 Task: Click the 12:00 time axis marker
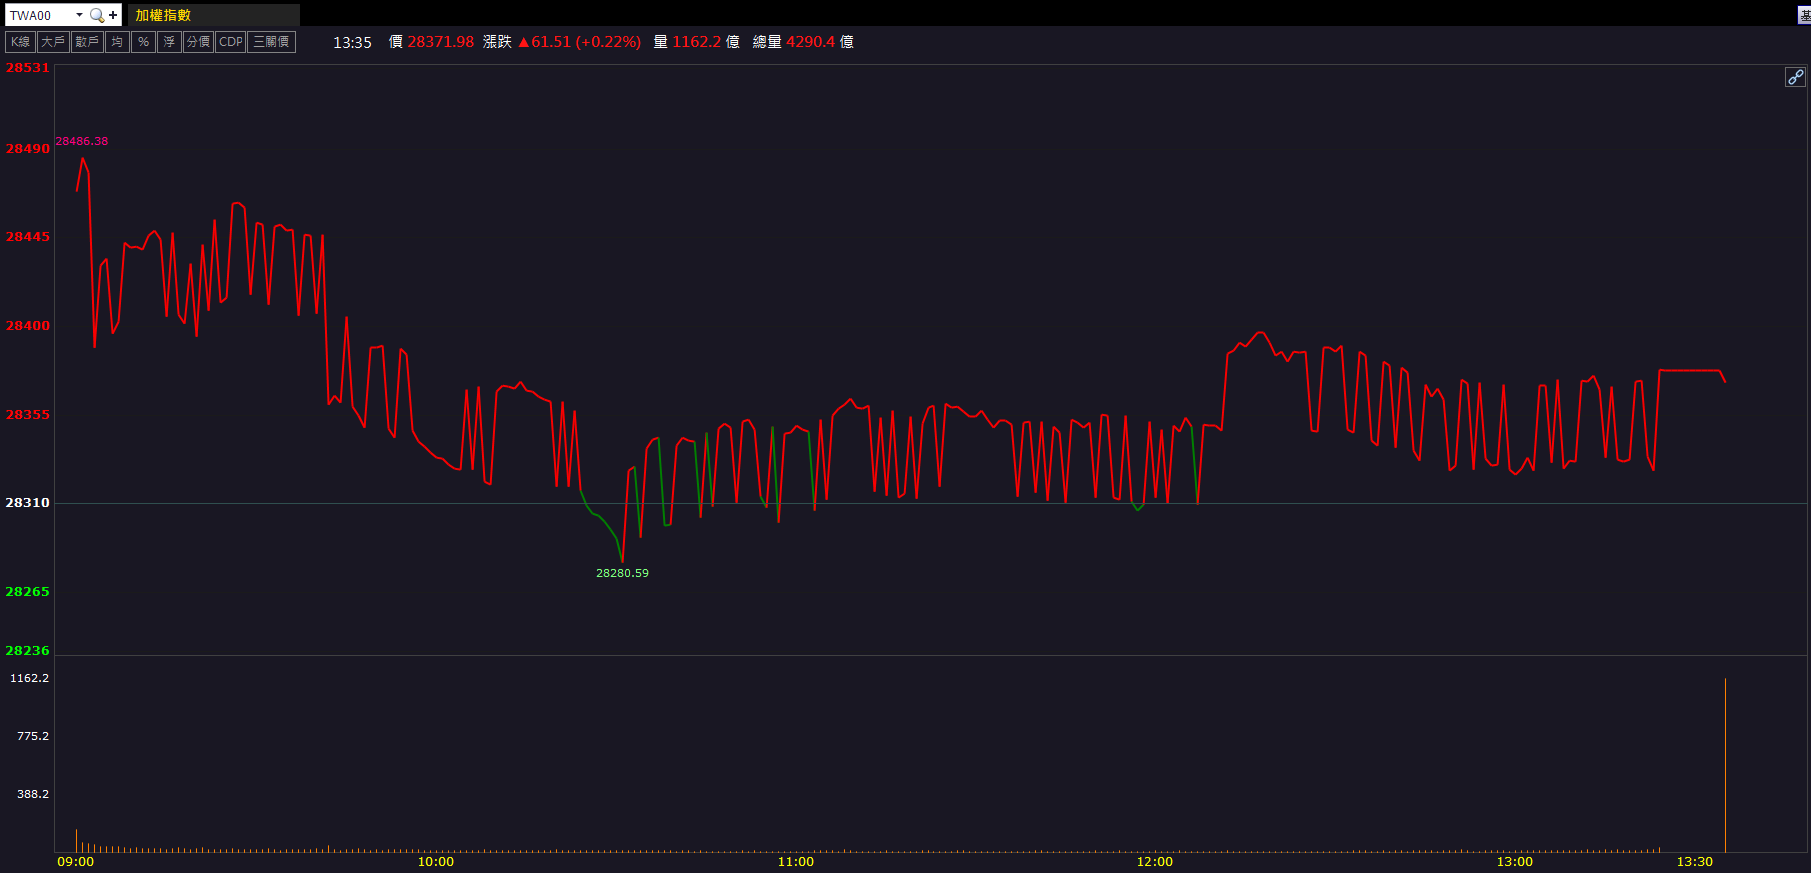pos(1155,861)
